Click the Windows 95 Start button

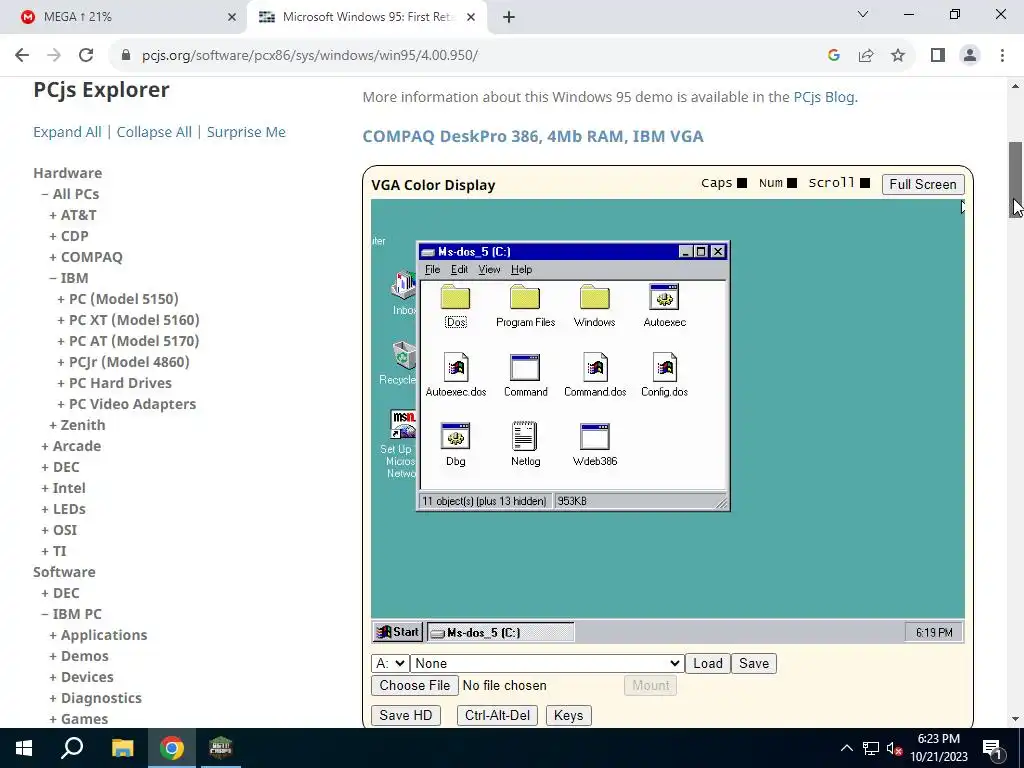(398, 632)
